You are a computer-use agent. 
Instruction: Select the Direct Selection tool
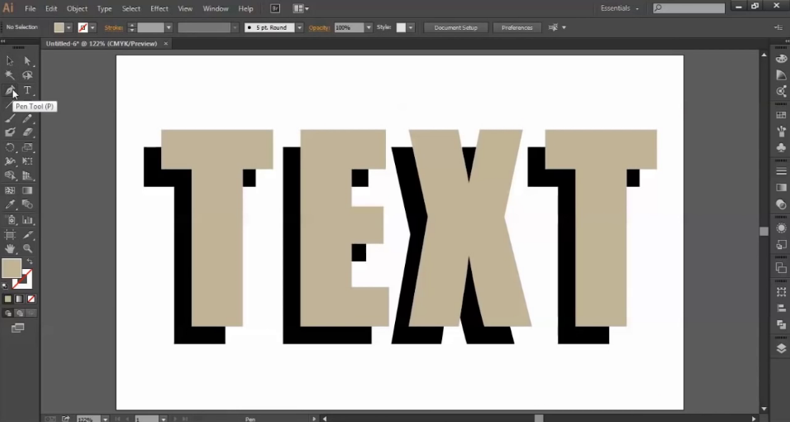point(27,61)
